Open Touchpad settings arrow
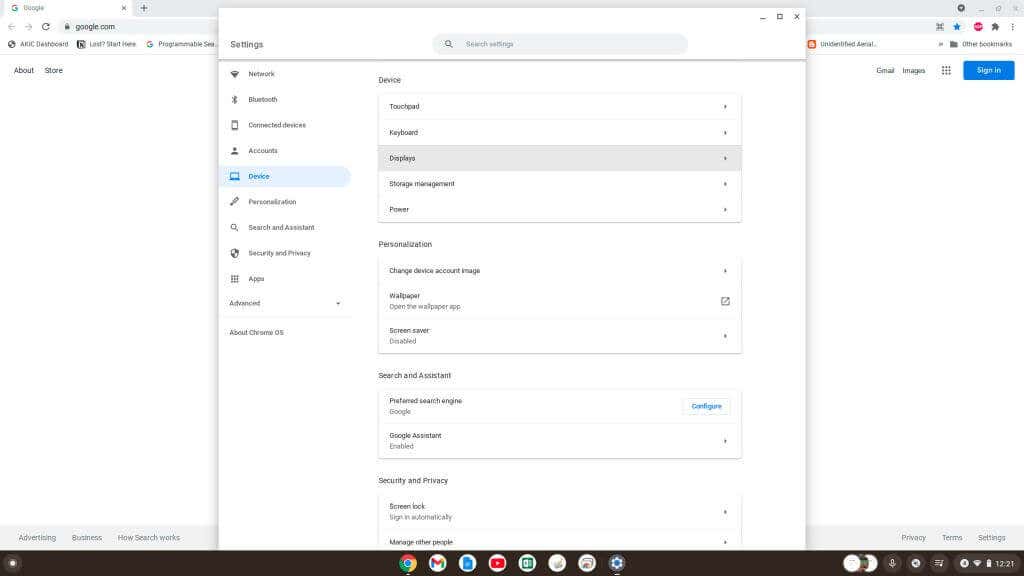Screen dimensions: 1024x576 tap(725, 106)
